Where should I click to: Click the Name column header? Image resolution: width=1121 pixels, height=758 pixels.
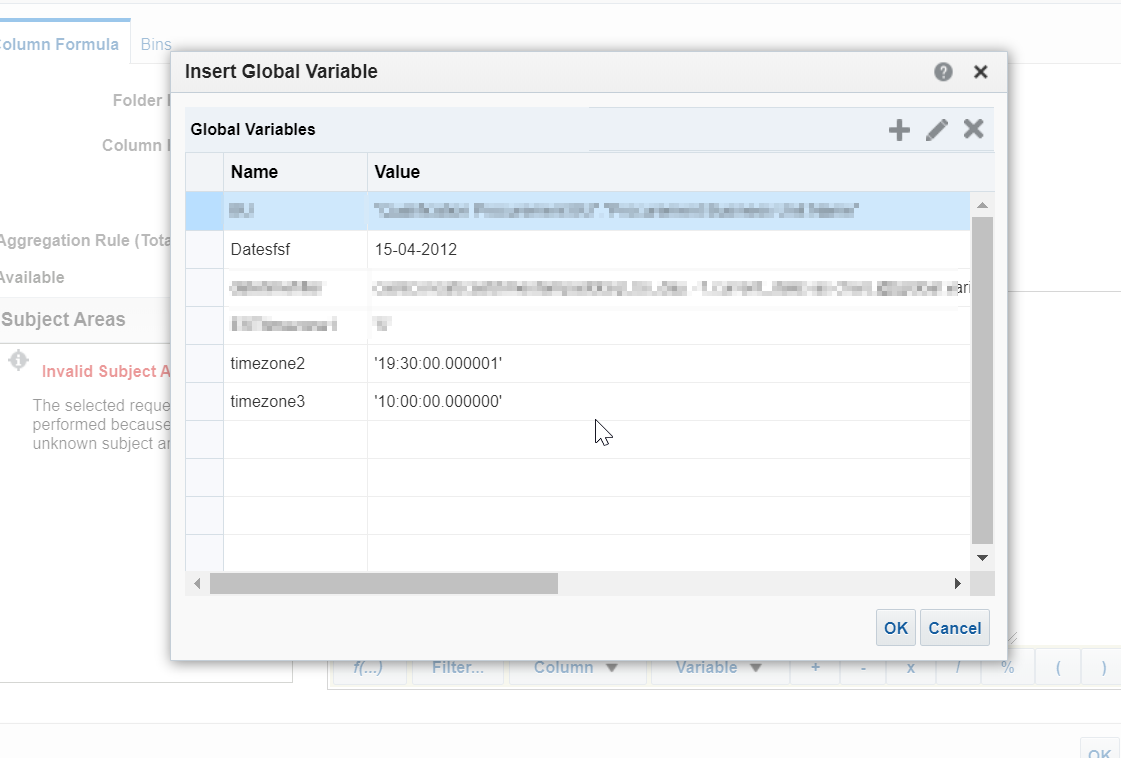[295, 172]
